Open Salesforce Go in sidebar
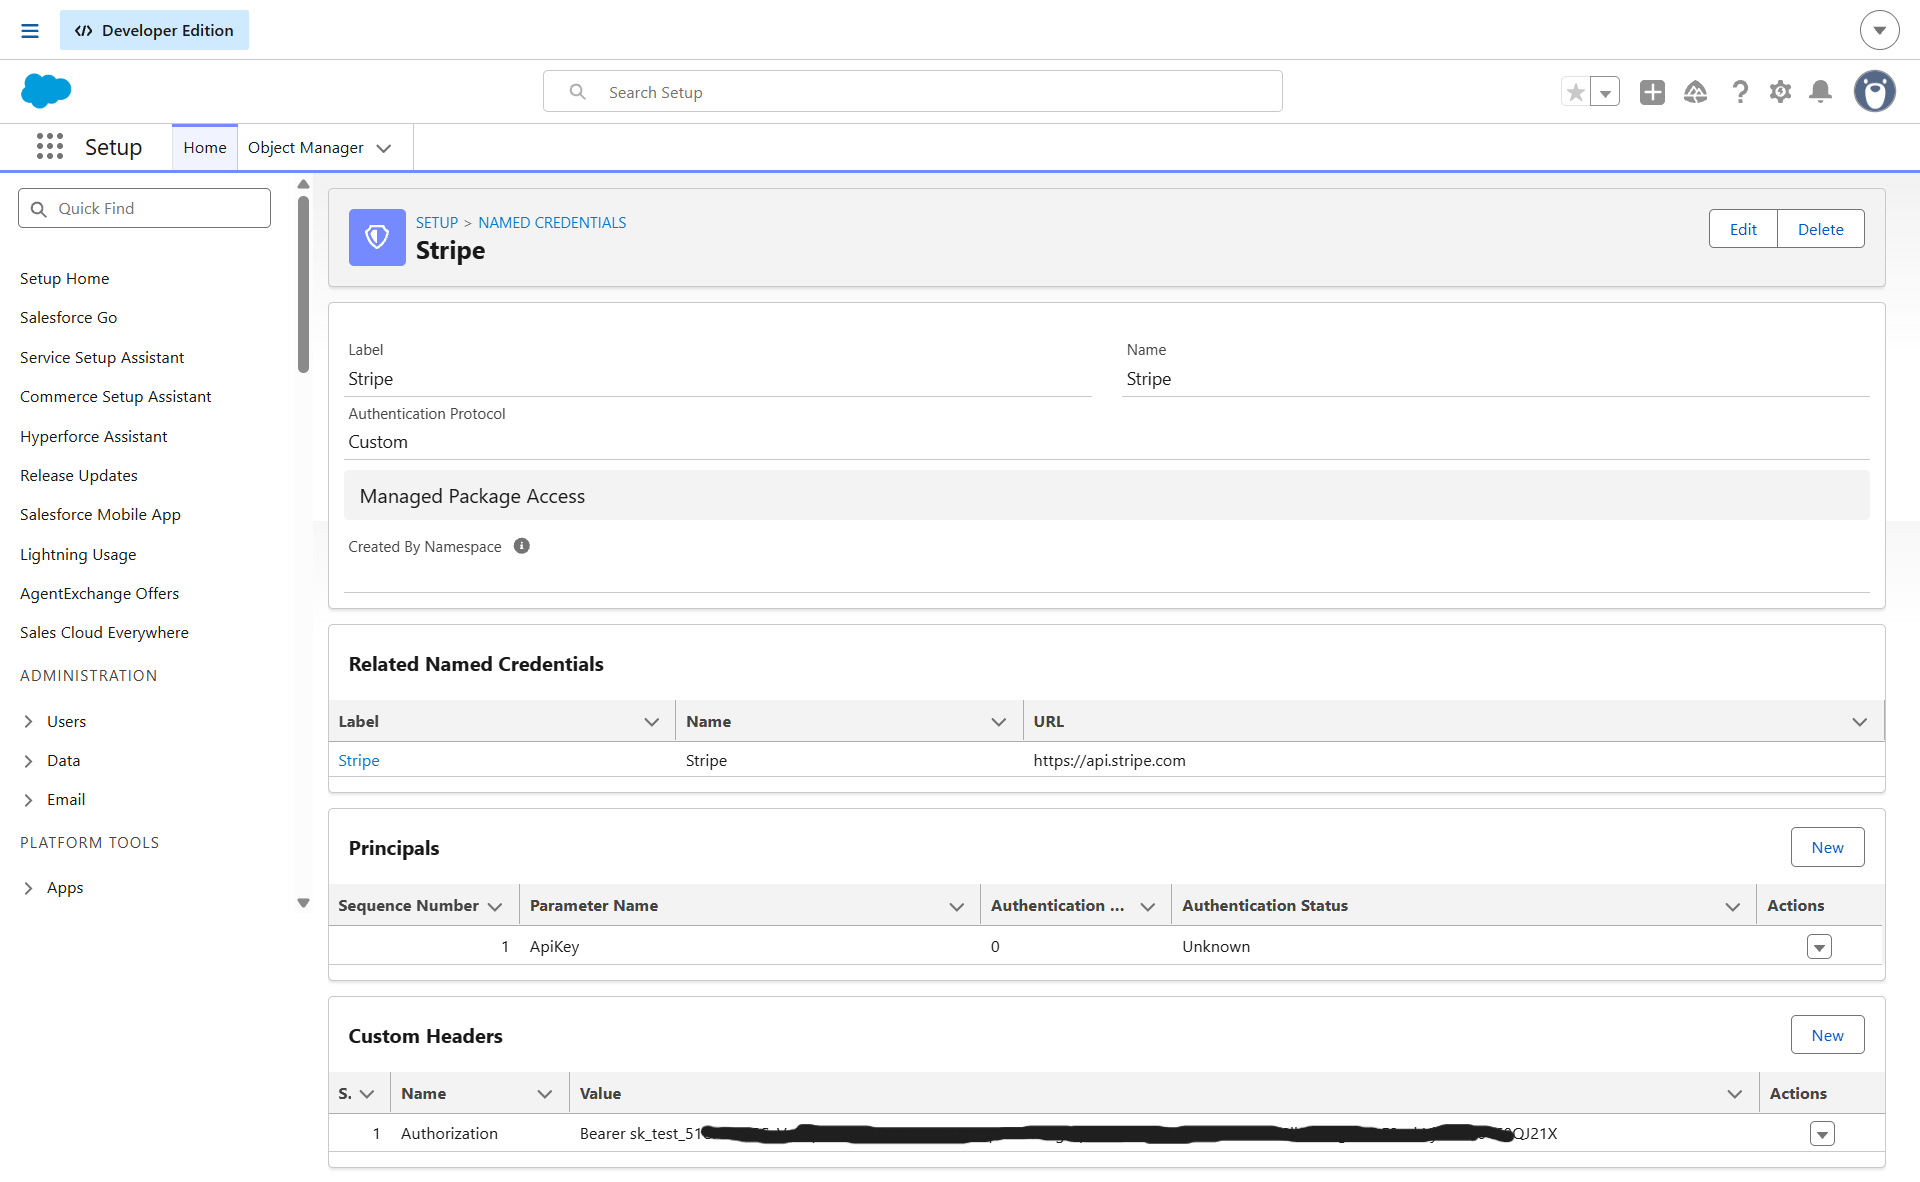The image size is (1920, 1182). [x=69, y=317]
